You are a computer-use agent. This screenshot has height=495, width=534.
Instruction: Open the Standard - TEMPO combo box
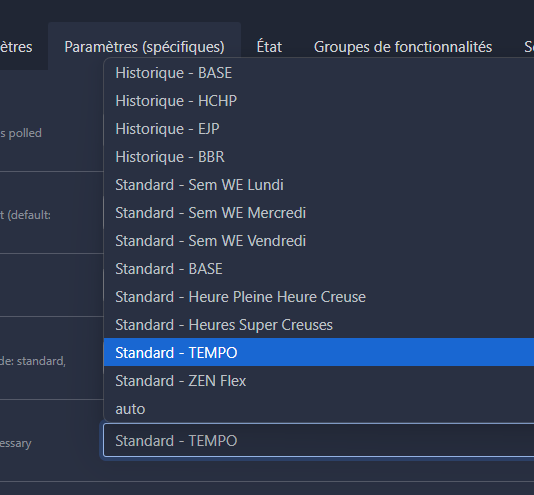pyautogui.click(x=318, y=440)
